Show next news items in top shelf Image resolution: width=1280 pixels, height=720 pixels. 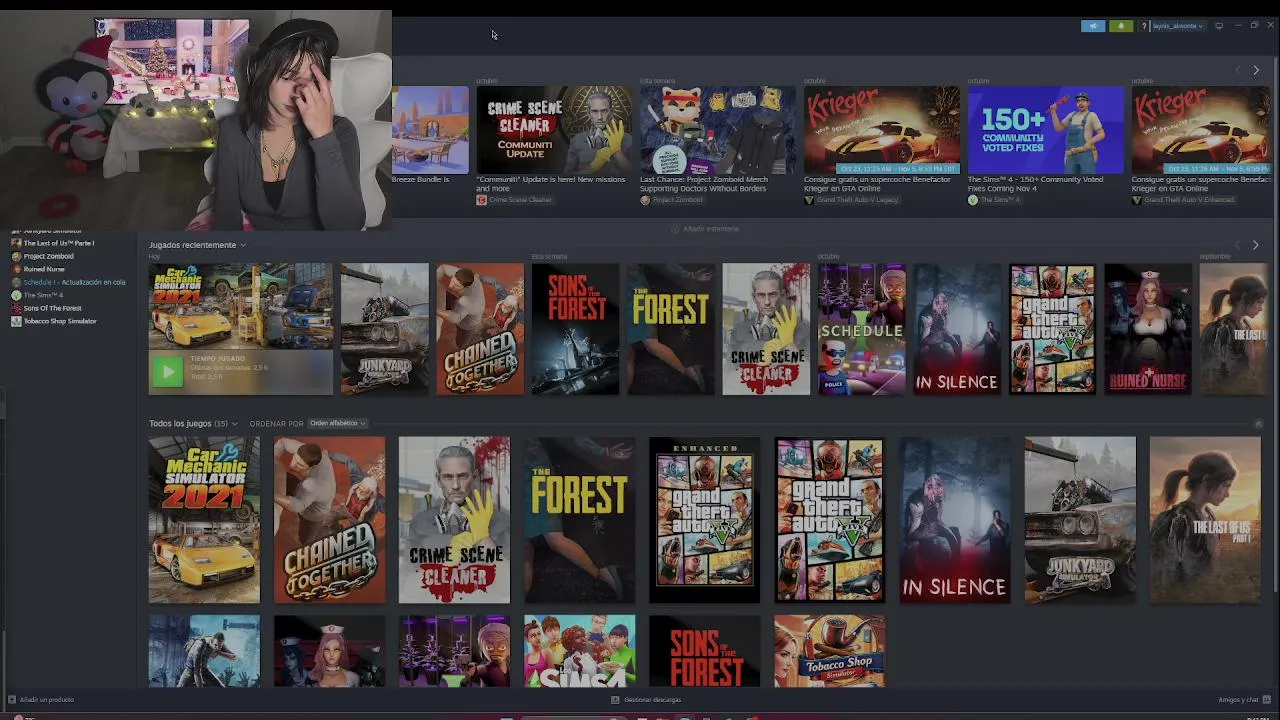(x=1256, y=70)
